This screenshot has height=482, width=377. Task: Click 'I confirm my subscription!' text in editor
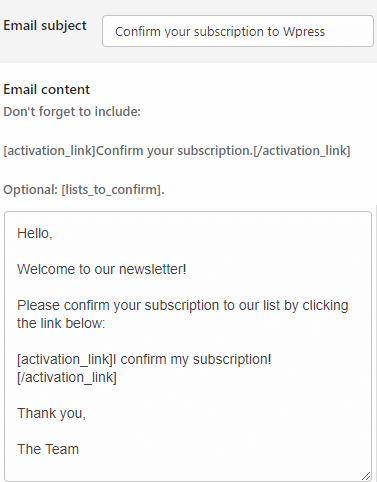[192, 359]
